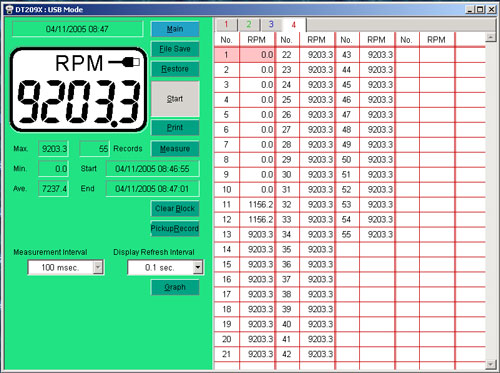
Task: Minimize the DT209X window
Action: click(470, 9)
